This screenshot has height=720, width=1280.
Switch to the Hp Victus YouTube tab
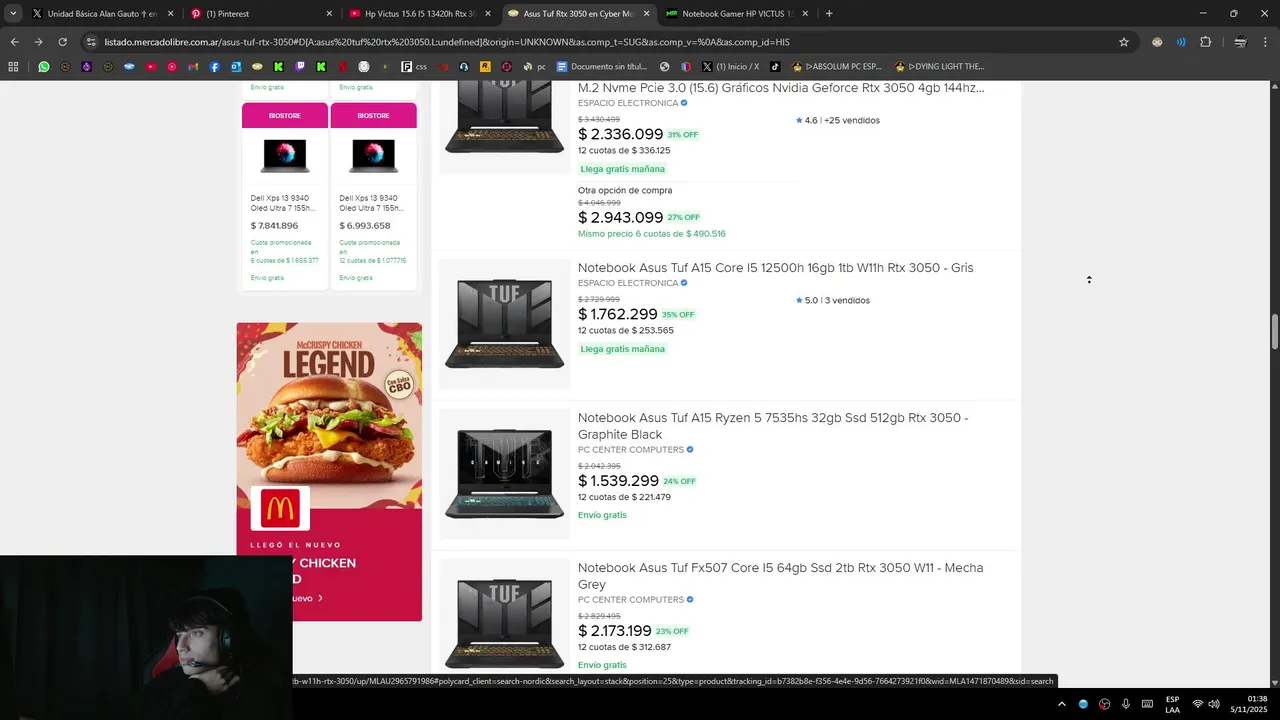(420, 14)
